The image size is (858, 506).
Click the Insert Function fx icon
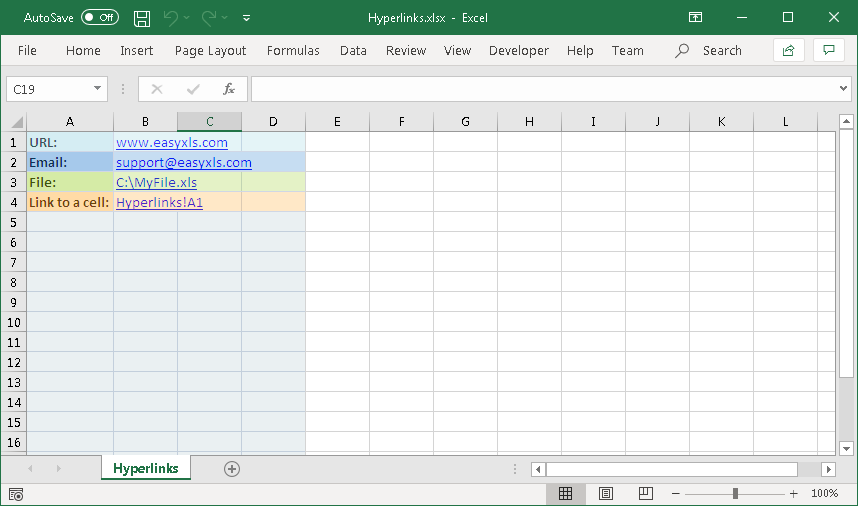(228, 89)
